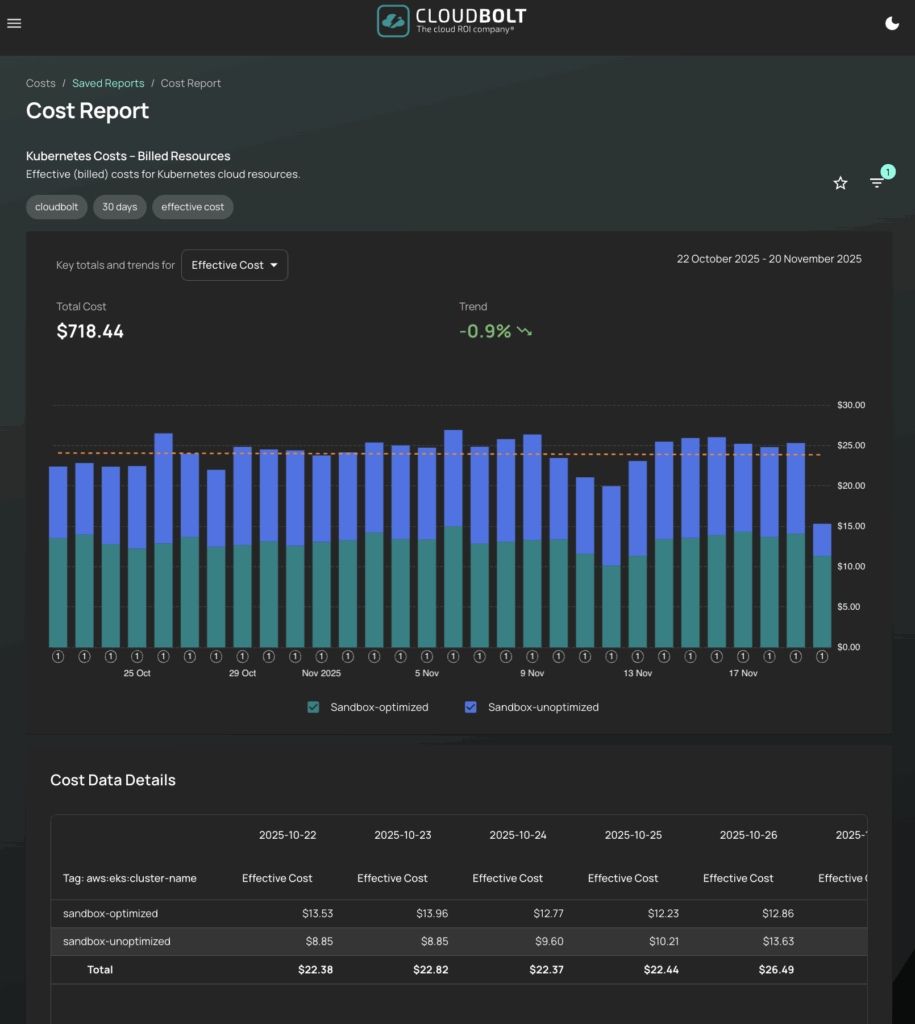Open the filter panel showing 1 active filter
Viewport: 915px width, 1024px height.
[877, 182]
